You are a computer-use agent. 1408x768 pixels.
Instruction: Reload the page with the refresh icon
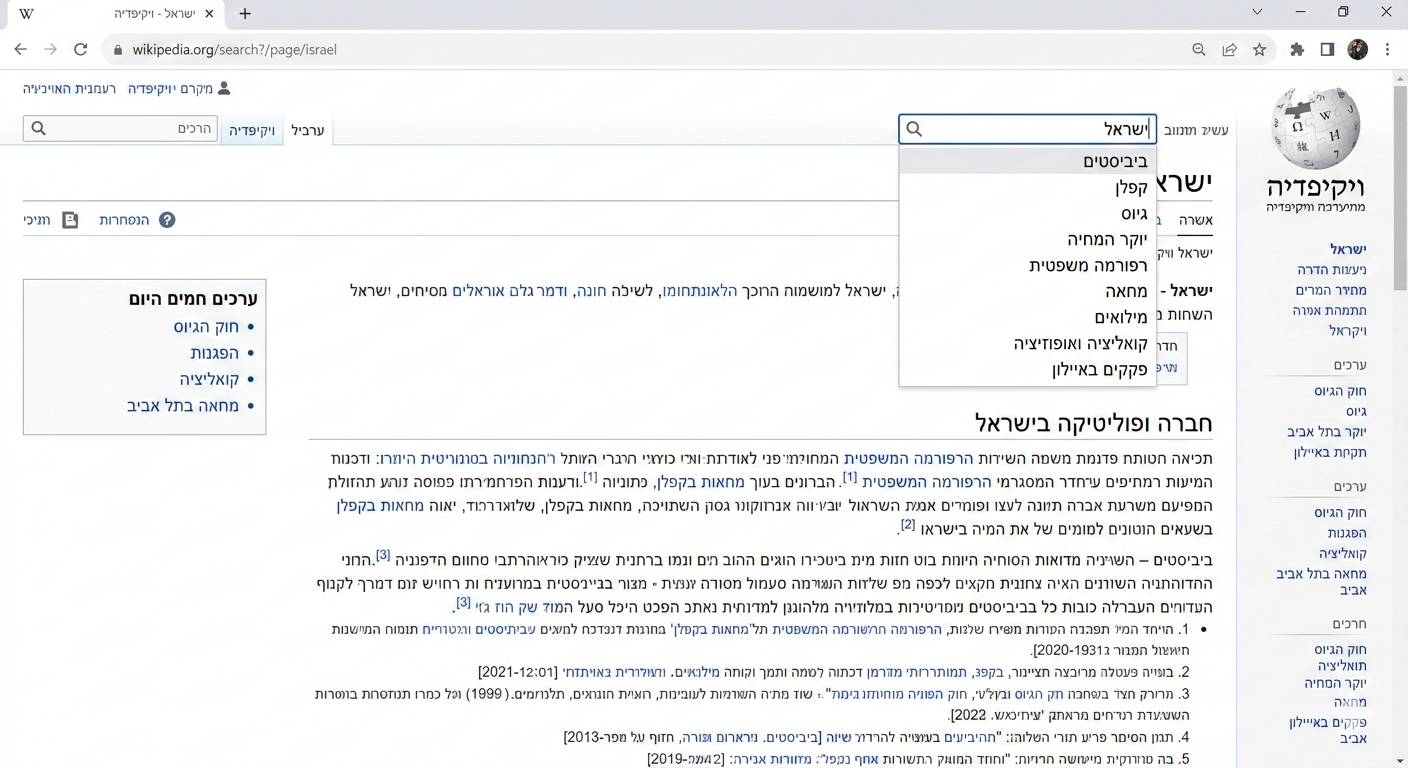click(81, 49)
